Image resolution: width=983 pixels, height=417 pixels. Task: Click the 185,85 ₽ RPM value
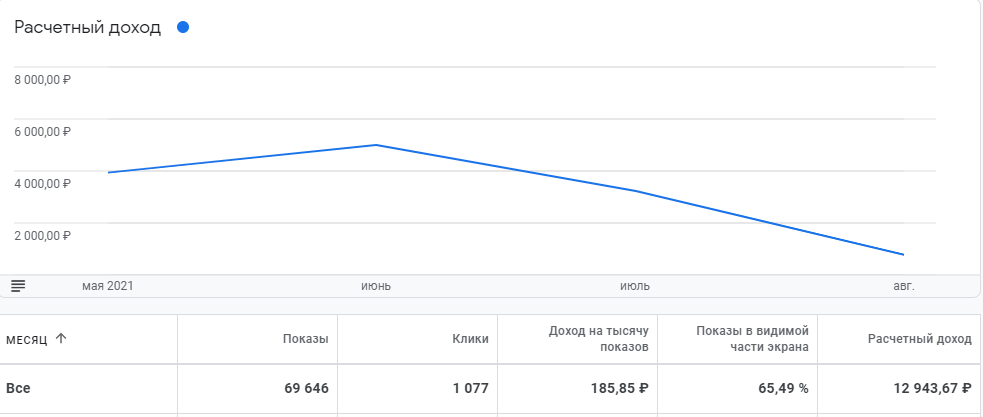pyautogui.click(x=617, y=388)
